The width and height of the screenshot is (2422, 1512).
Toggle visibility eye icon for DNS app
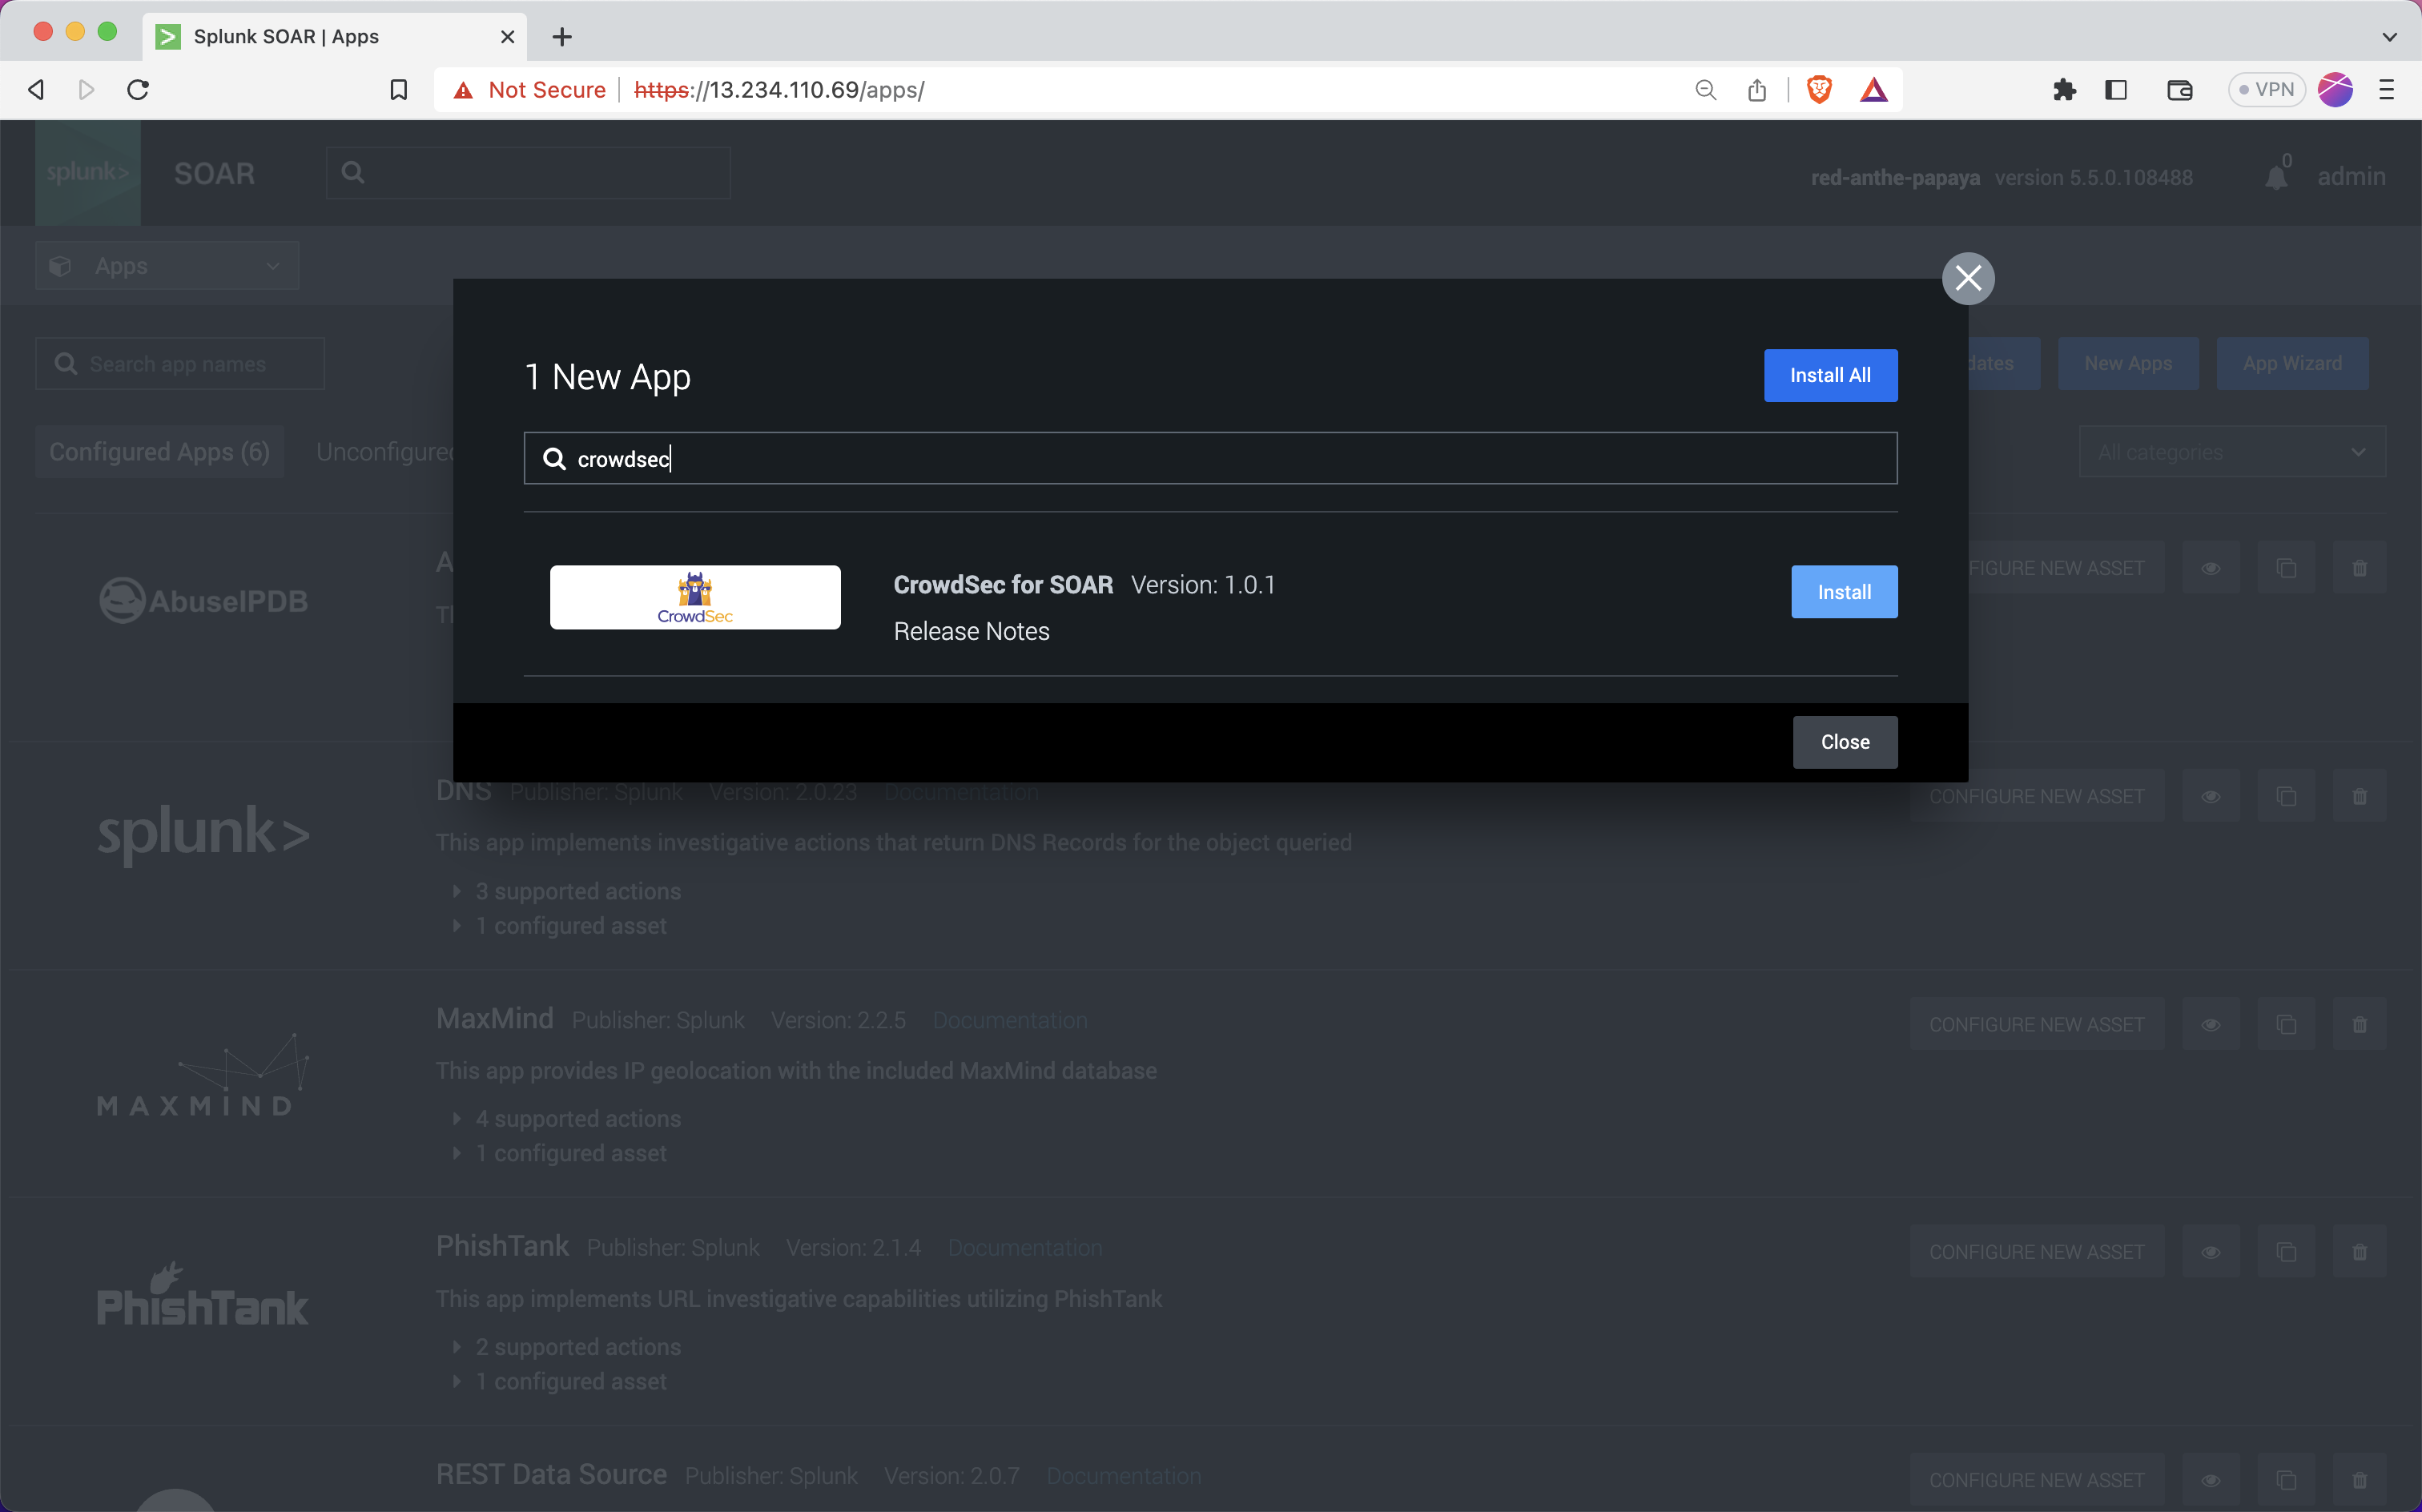pyautogui.click(x=2210, y=798)
